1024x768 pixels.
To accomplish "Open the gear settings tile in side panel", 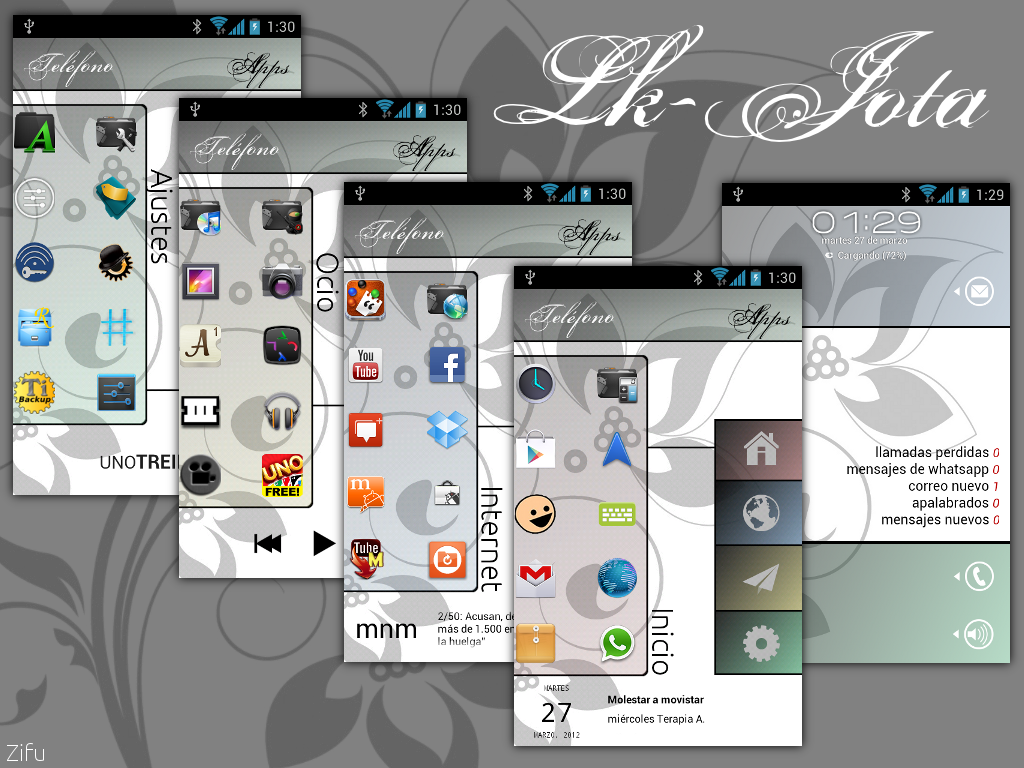I will click(760, 640).
